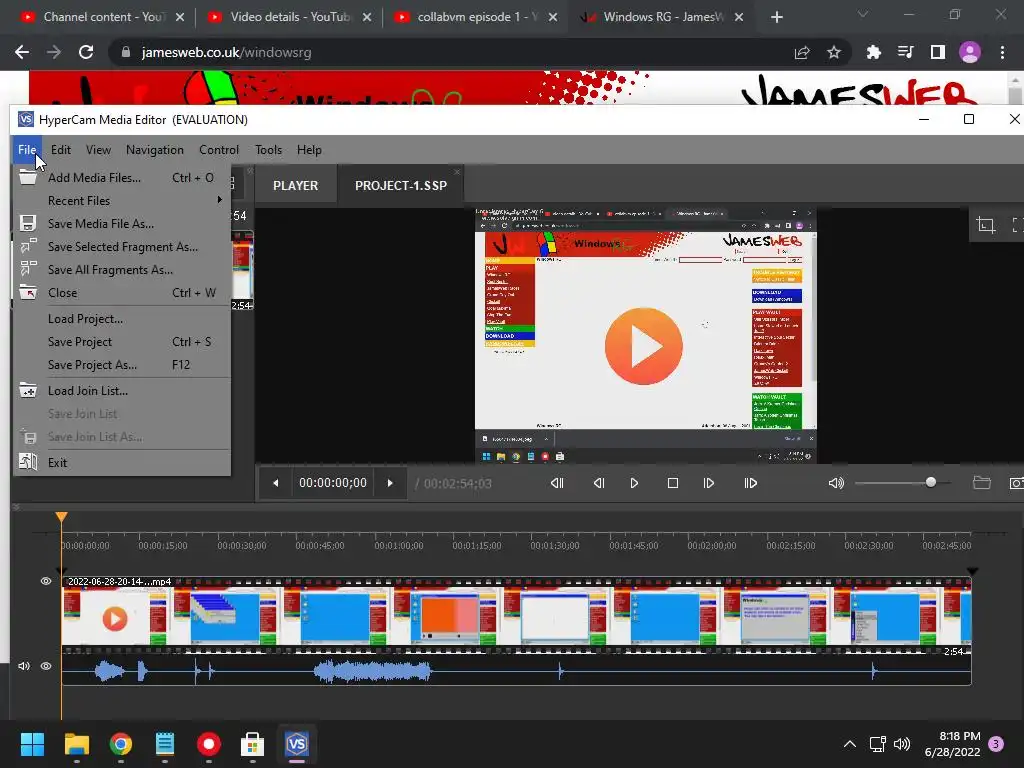Open a new Chrome tab

point(776,17)
